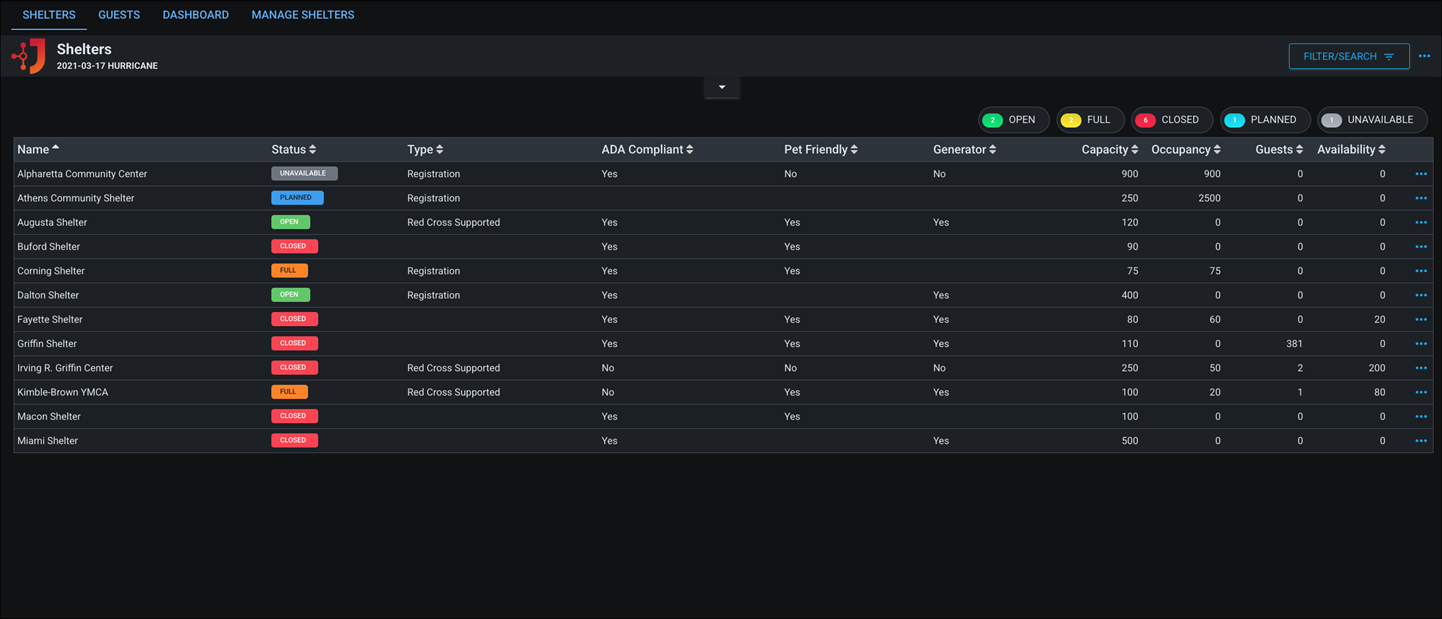Viewport: 1442px width, 619px height.
Task: Toggle the CLOSED status filter chip
Action: [1171, 119]
